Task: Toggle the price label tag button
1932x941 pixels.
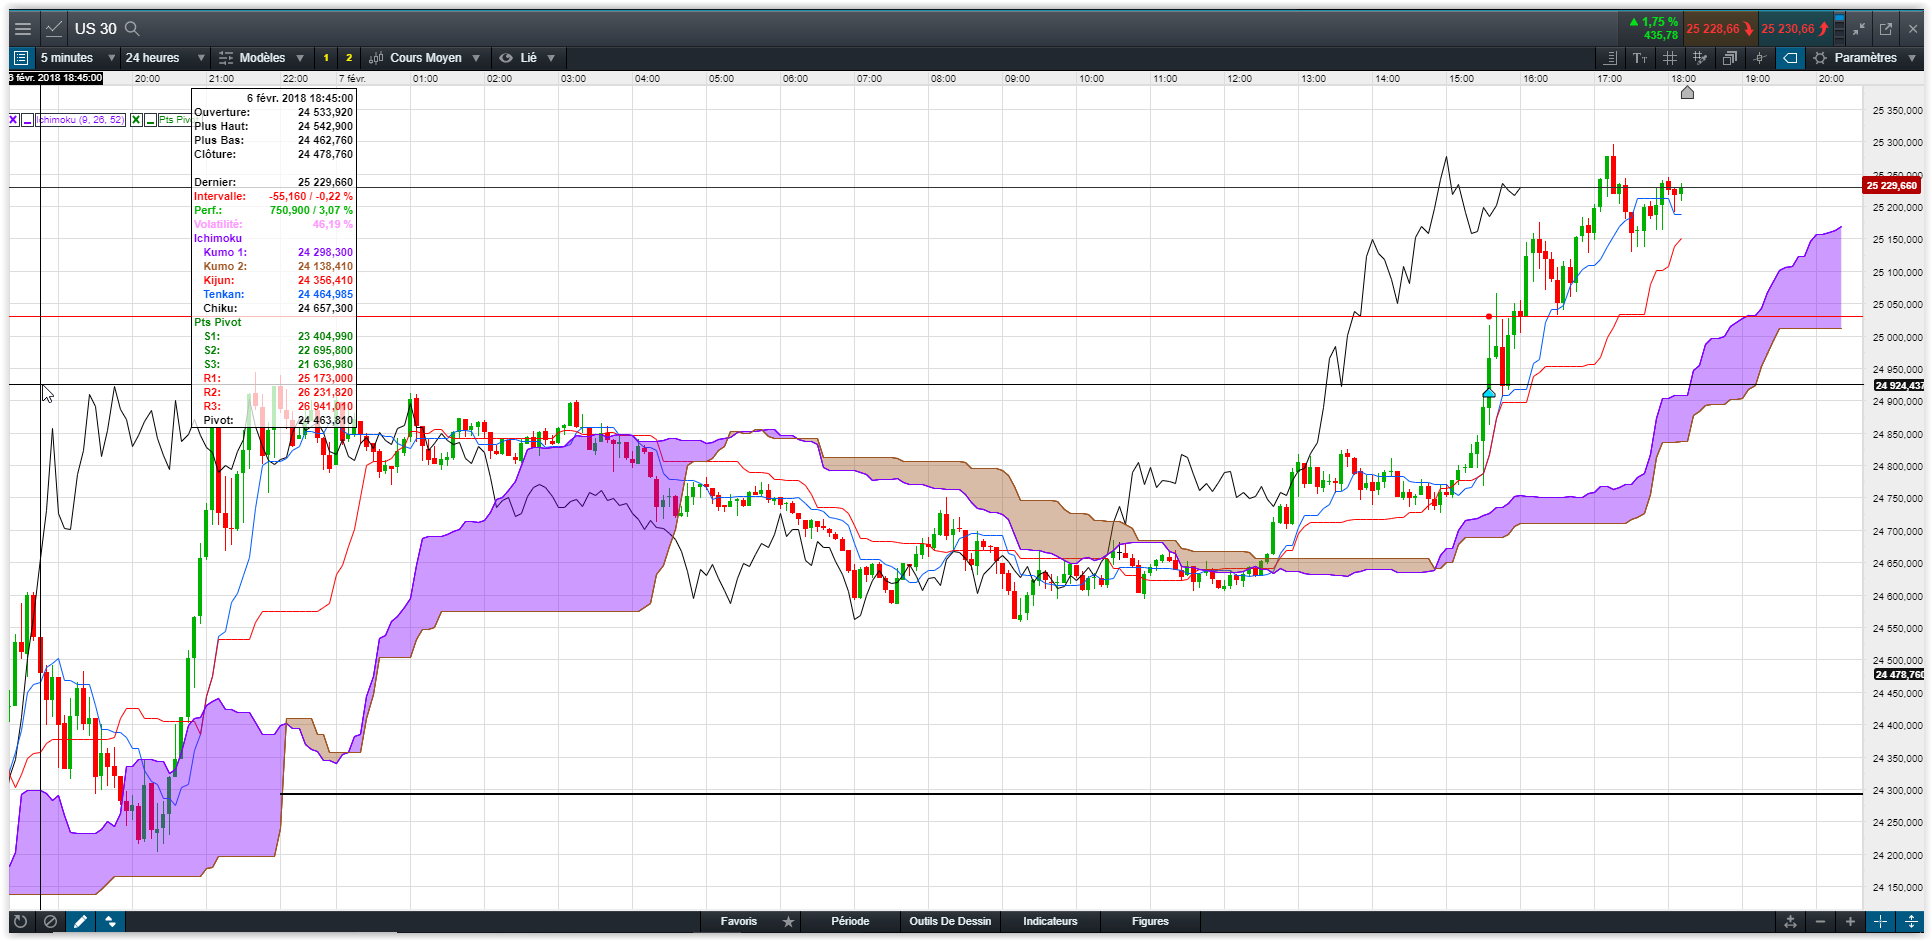Action: click(1790, 58)
